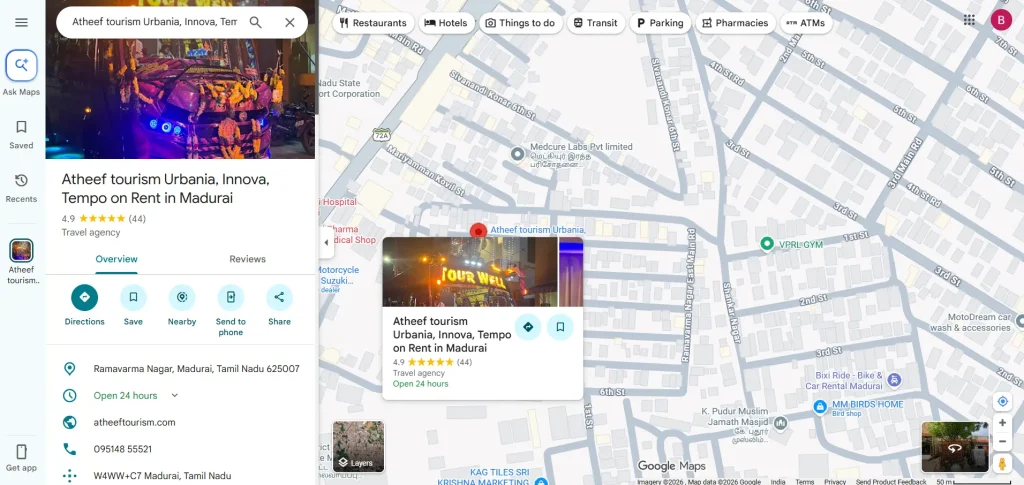
Task: Open Recents history
Action: (x=22, y=188)
